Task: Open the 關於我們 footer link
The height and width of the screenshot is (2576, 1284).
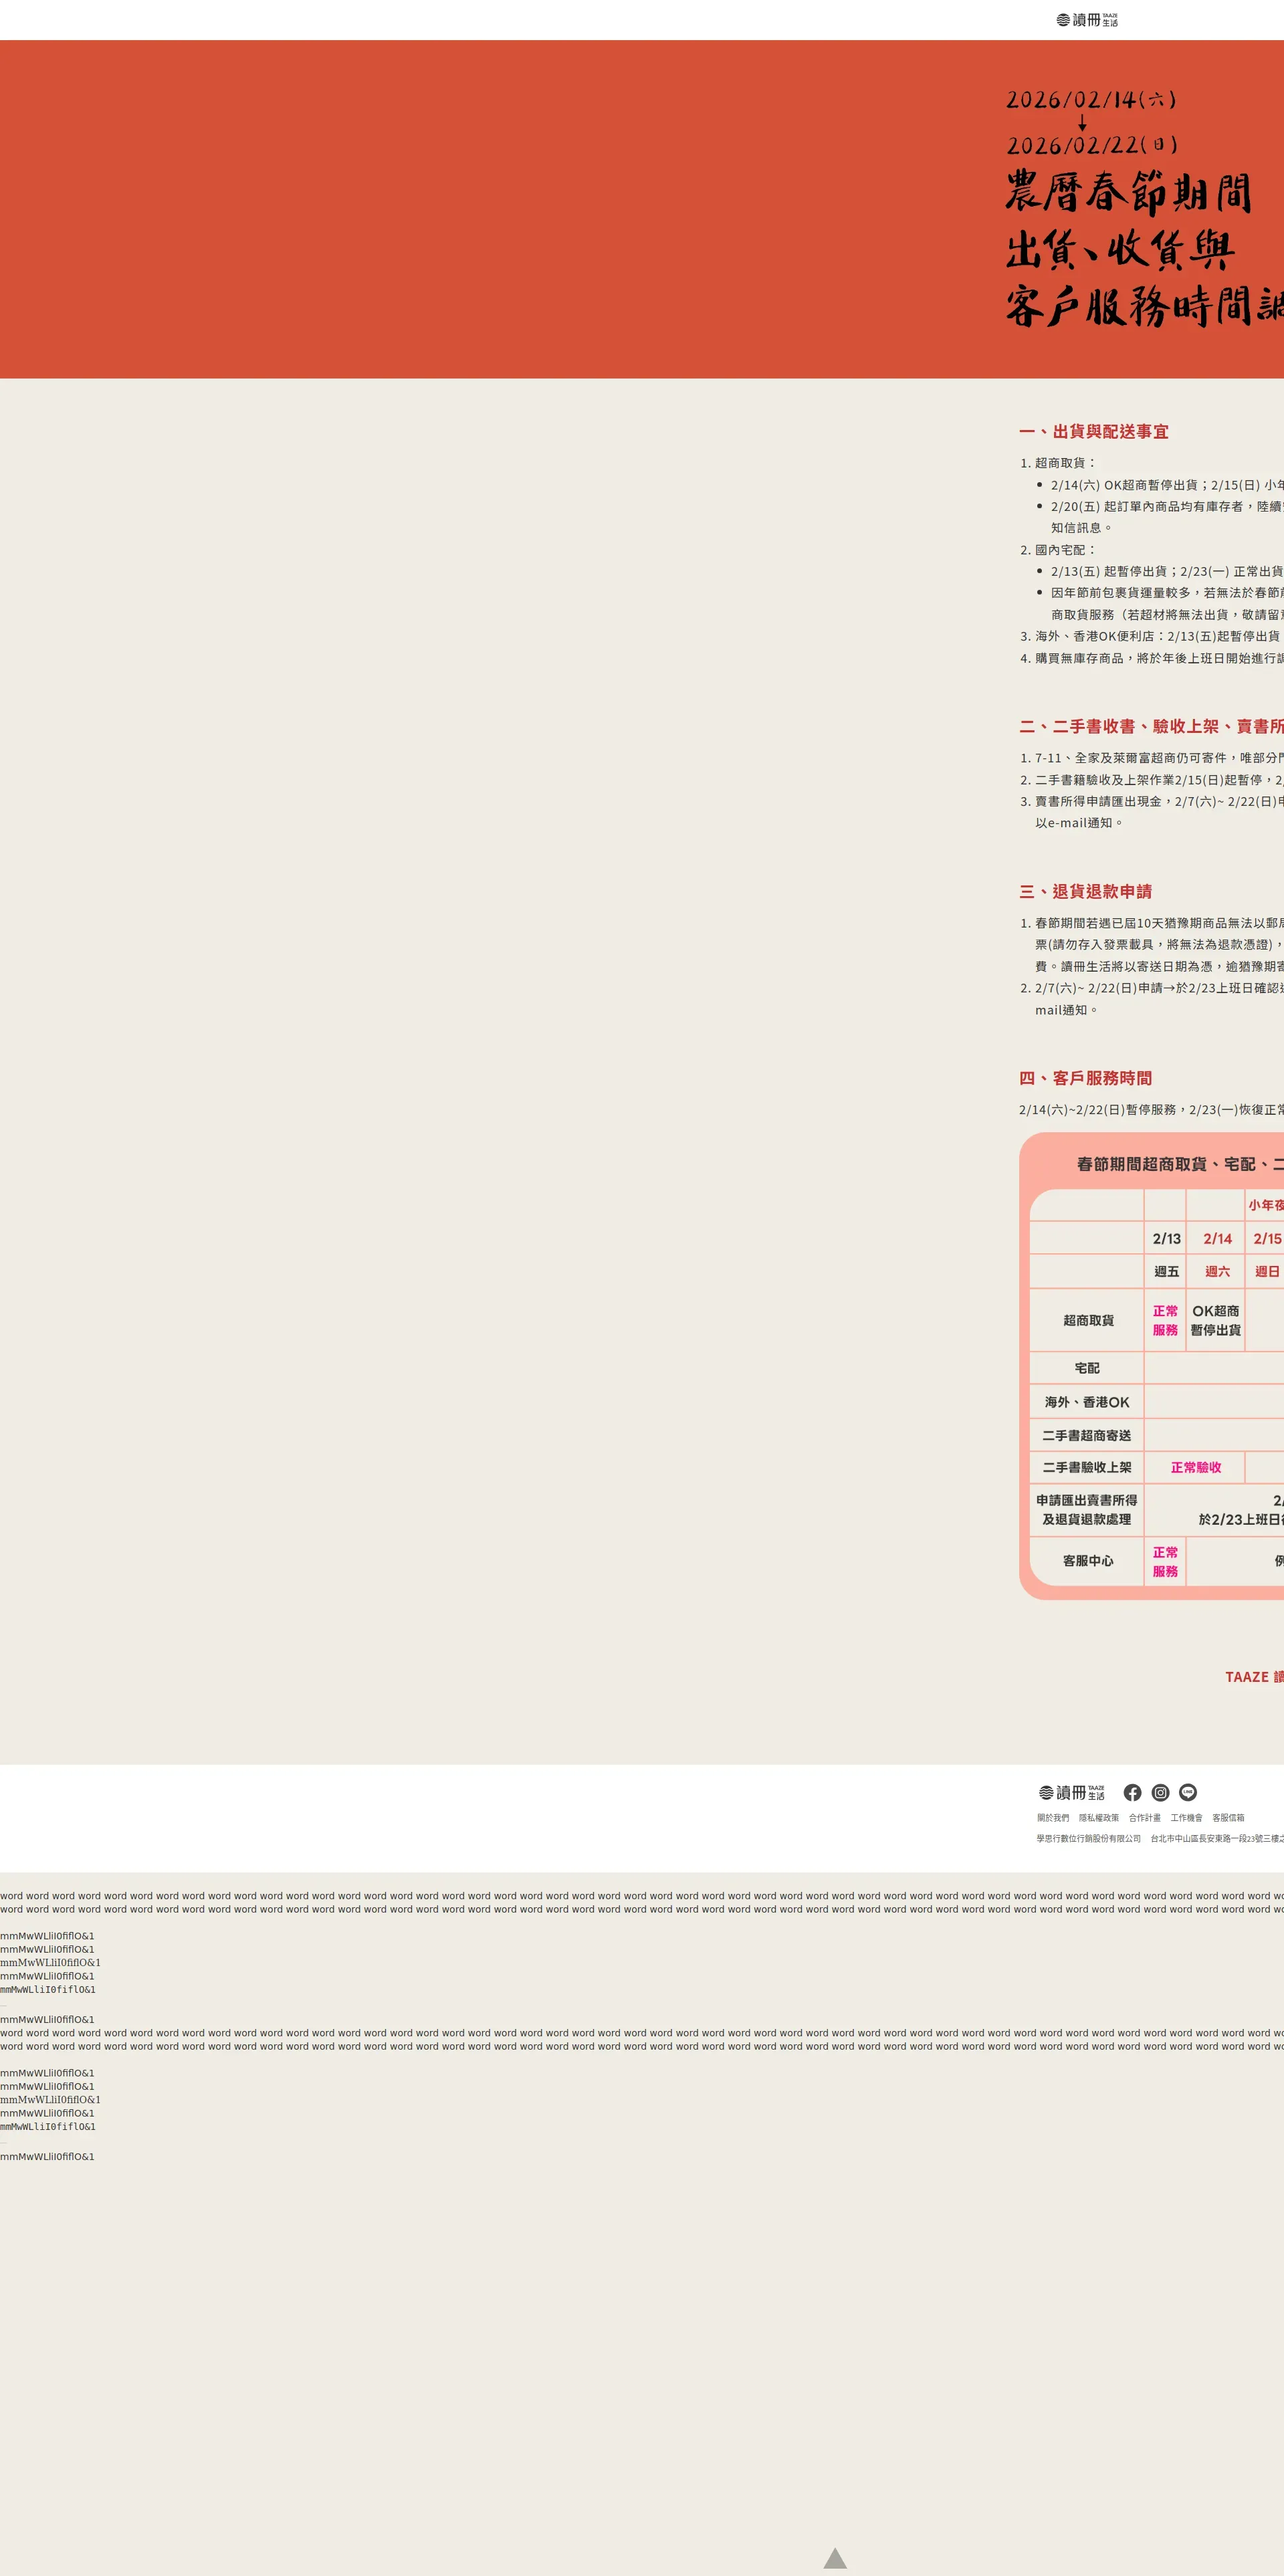Action: [x=1052, y=1818]
